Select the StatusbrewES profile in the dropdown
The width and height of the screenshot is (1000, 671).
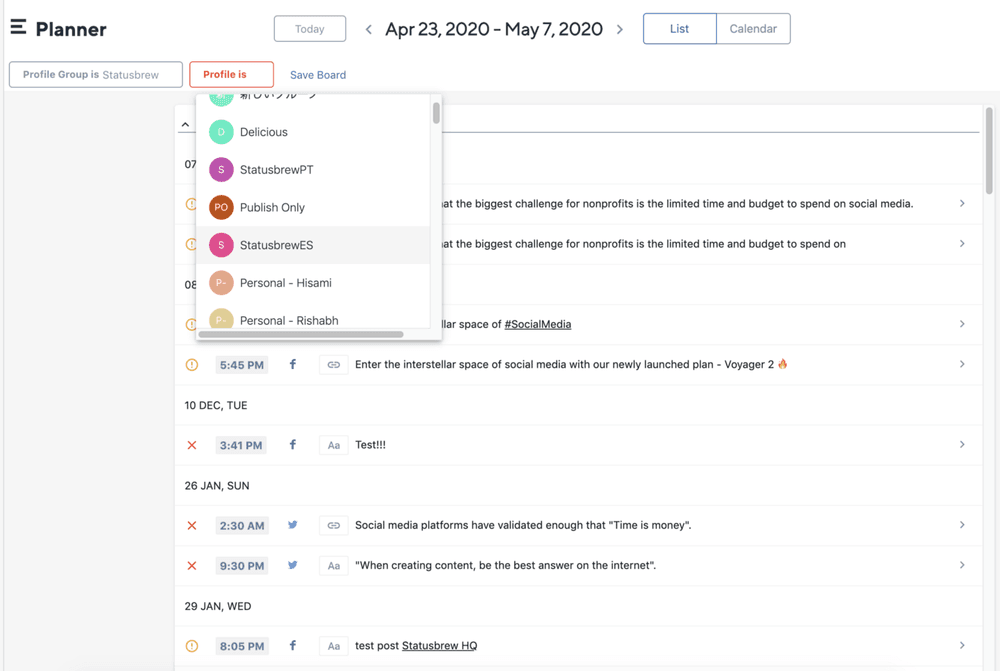pyautogui.click(x=276, y=245)
